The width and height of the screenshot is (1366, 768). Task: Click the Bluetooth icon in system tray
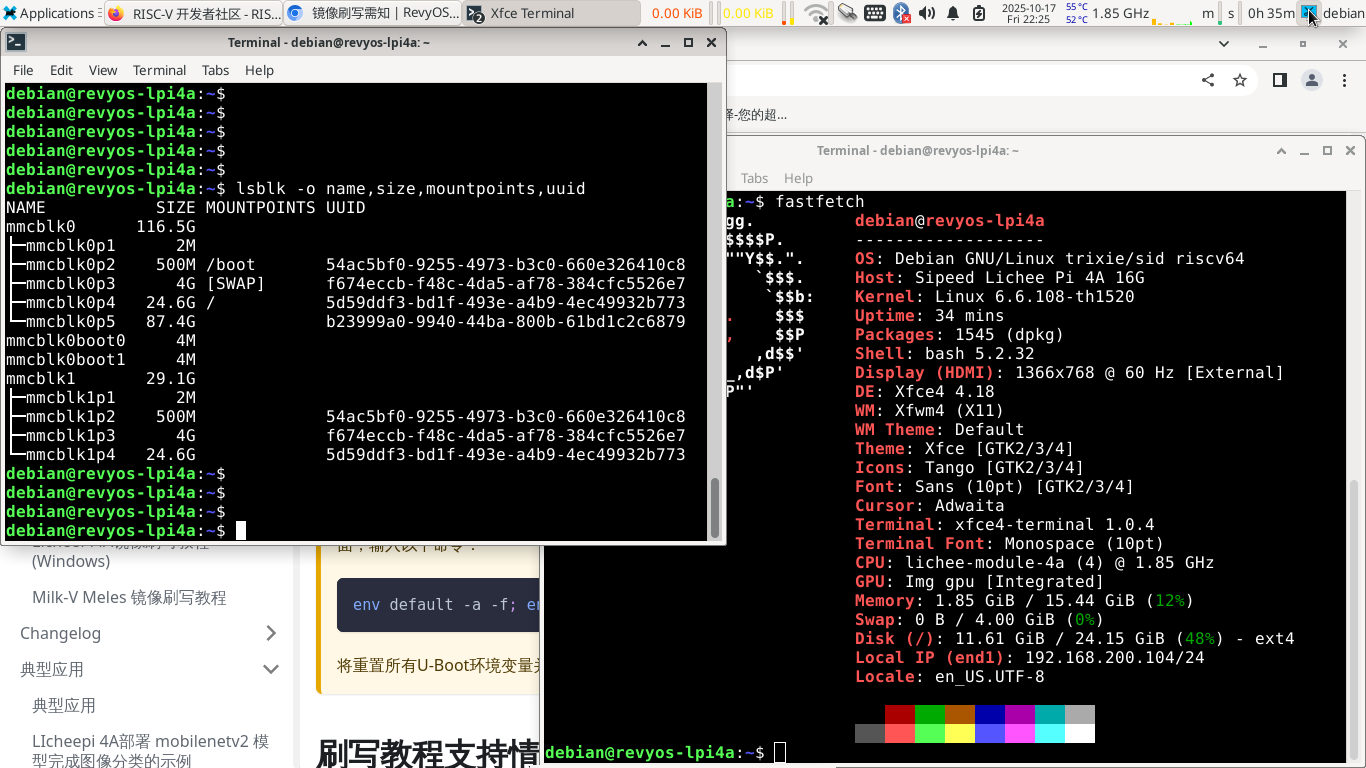point(901,13)
